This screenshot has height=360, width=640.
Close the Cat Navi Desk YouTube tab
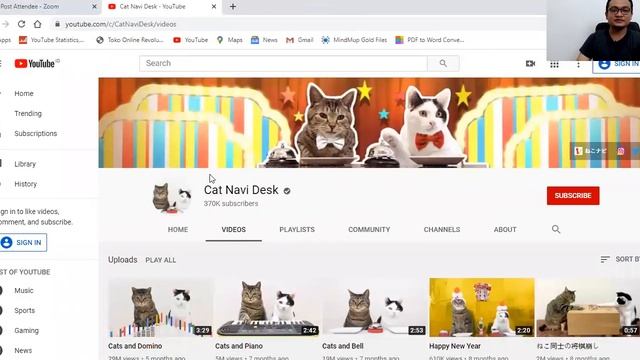pyautogui.click(x=213, y=7)
